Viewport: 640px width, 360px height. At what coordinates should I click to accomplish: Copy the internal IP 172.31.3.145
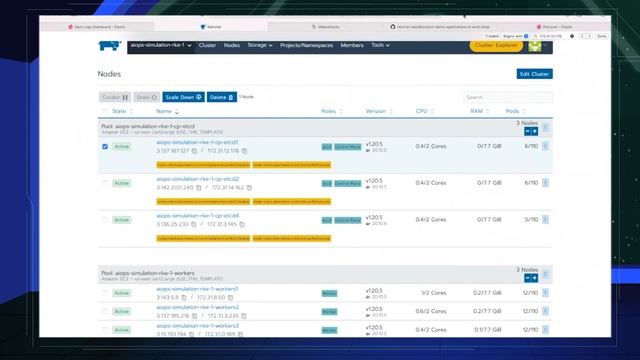point(242,224)
